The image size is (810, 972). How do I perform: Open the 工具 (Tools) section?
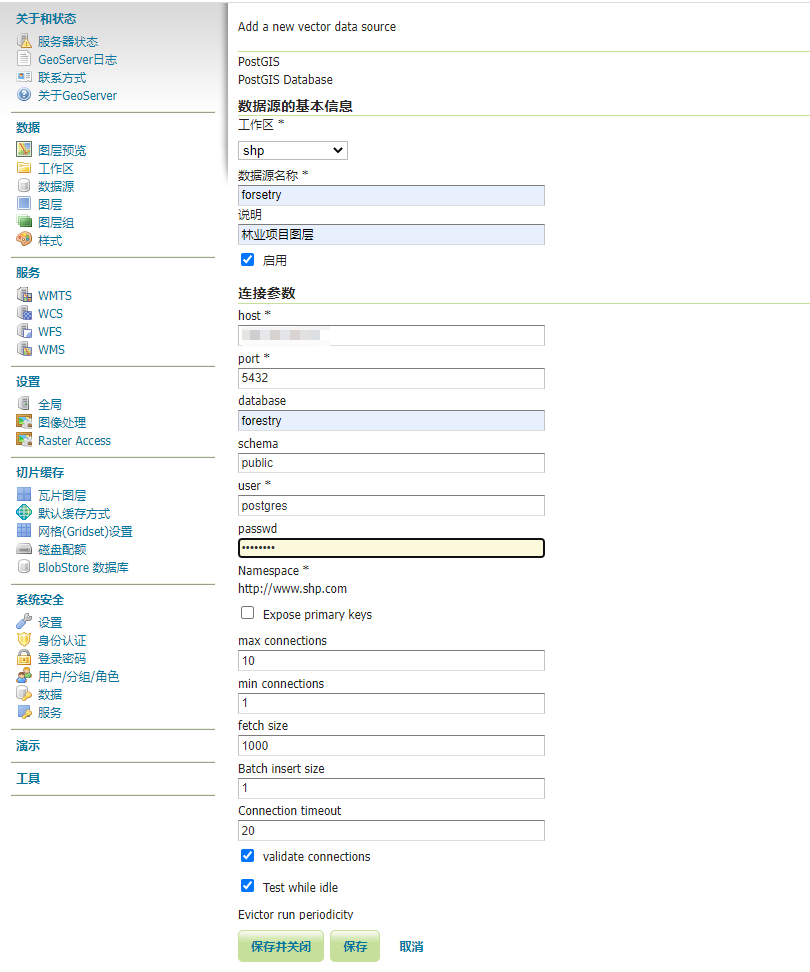[x=28, y=778]
